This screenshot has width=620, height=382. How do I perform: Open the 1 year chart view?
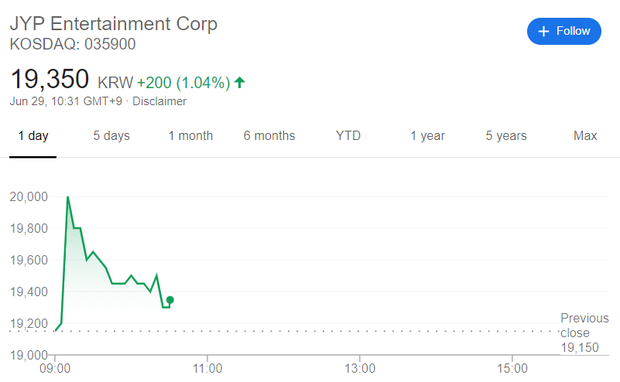click(x=427, y=136)
